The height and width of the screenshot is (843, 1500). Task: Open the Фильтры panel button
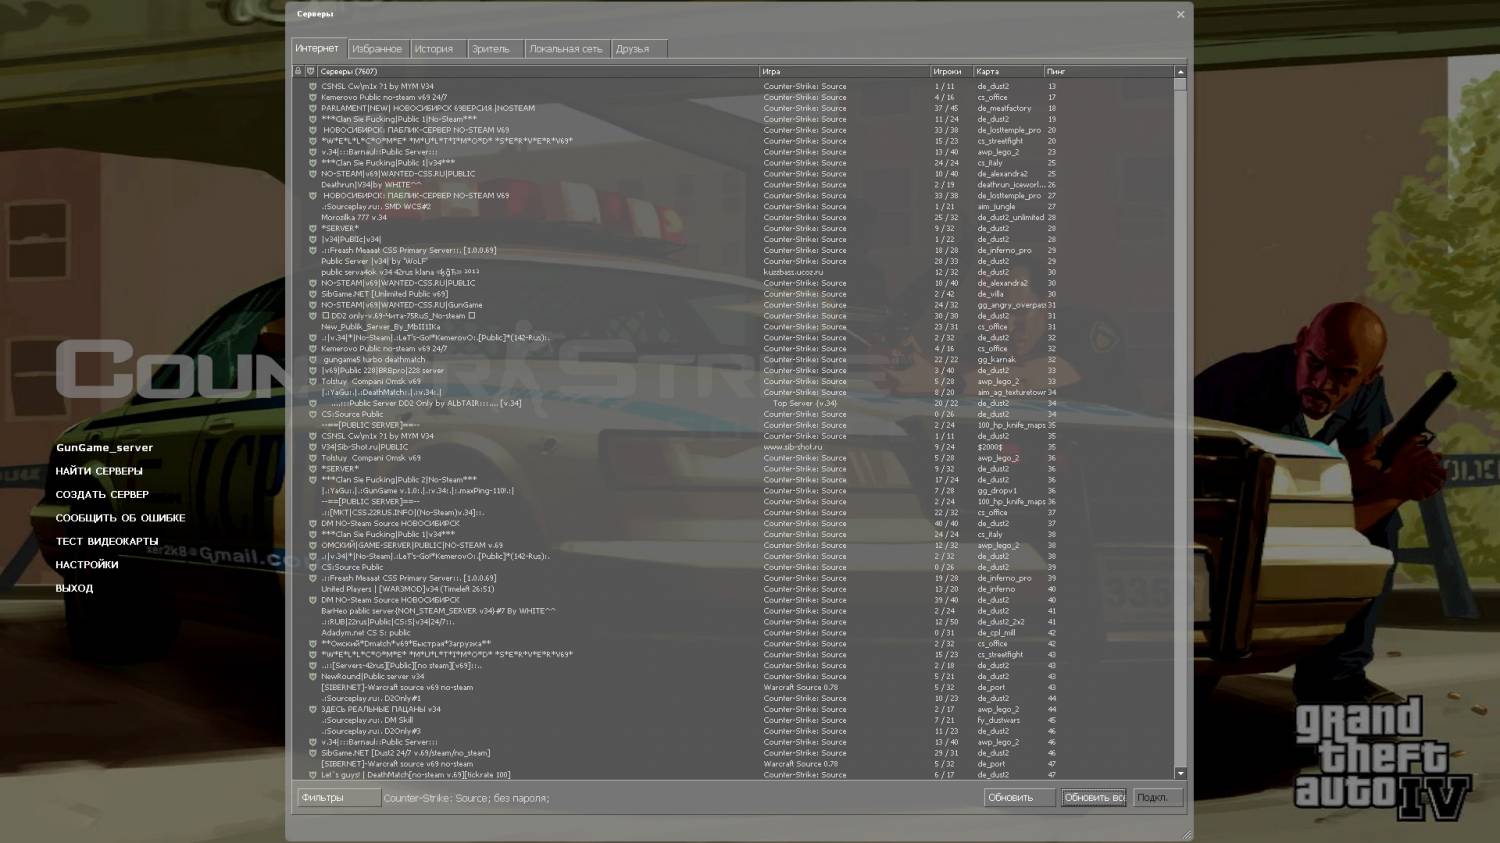(x=339, y=798)
